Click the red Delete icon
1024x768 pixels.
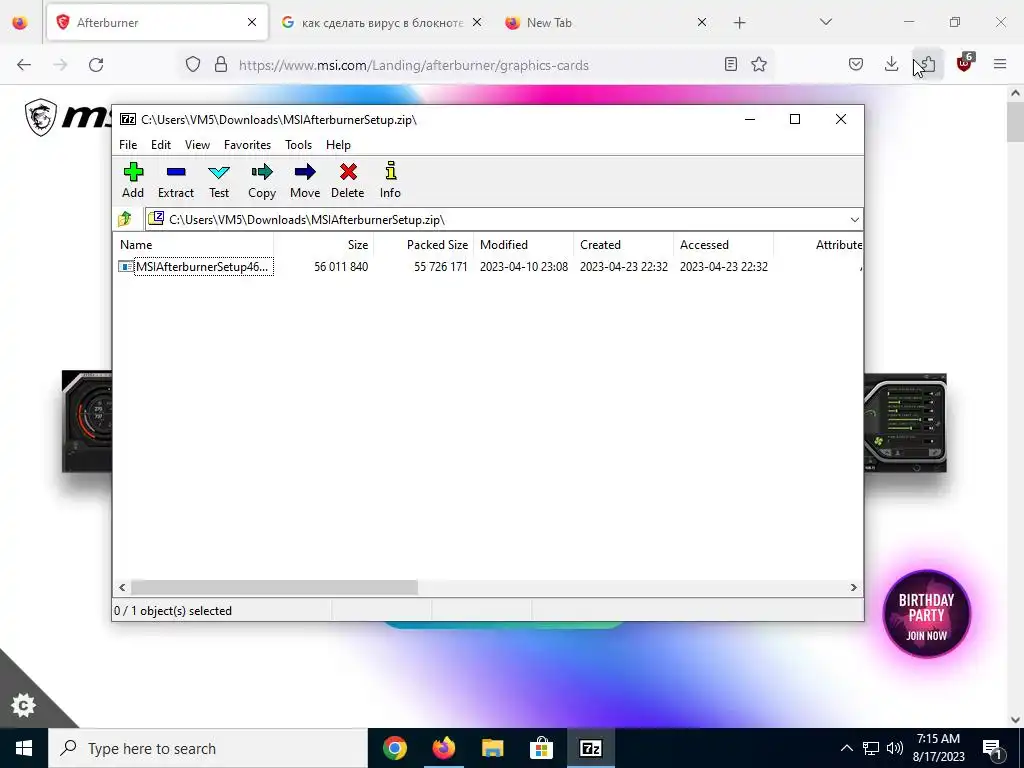tap(347, 180)
